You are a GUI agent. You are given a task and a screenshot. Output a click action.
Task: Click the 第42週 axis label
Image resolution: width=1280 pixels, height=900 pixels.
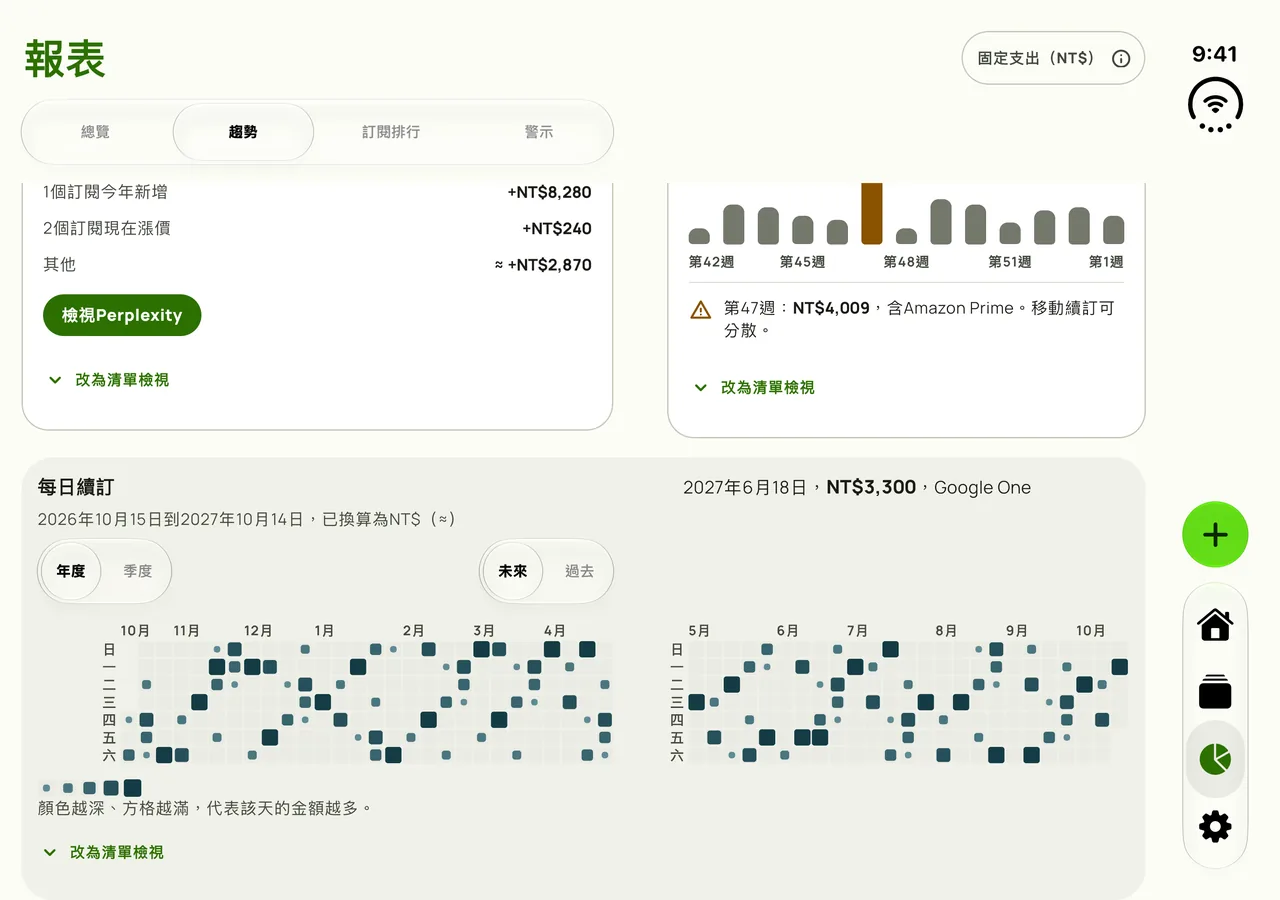(711, 262)
